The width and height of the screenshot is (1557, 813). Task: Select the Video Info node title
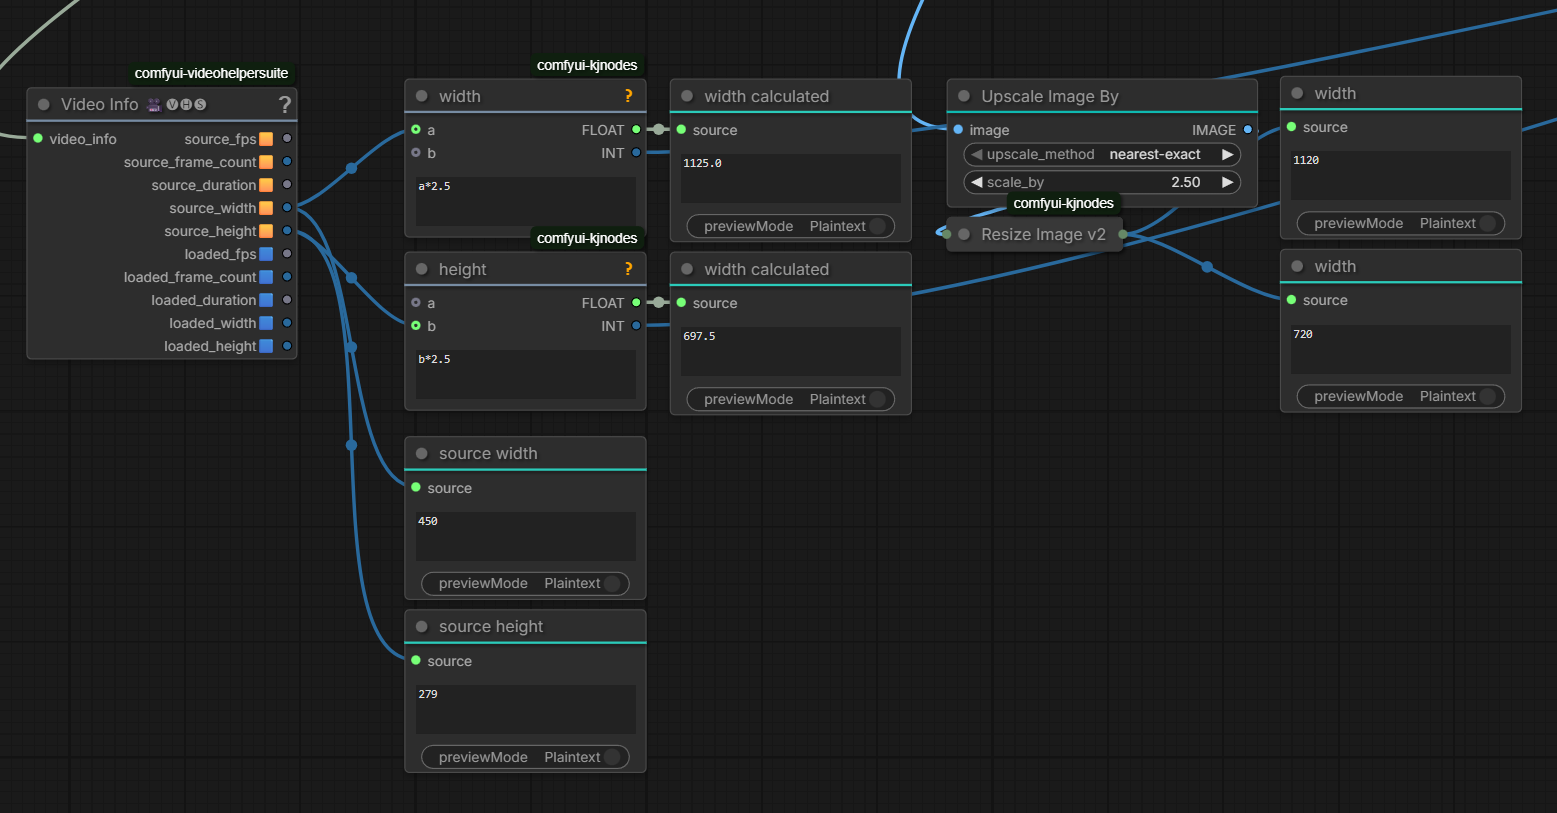click(99, 104)
